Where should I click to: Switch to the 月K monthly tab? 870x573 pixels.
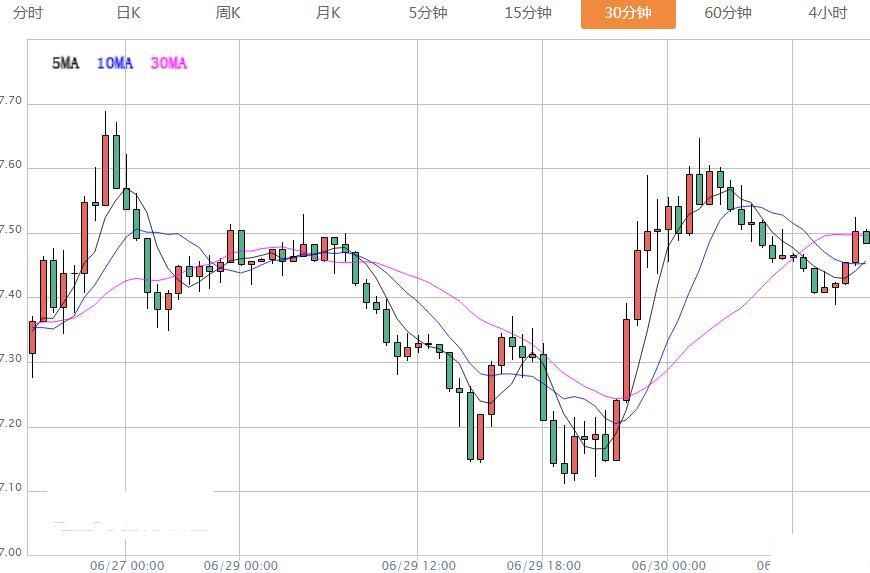pyautogui.click(x=328, y=13)
